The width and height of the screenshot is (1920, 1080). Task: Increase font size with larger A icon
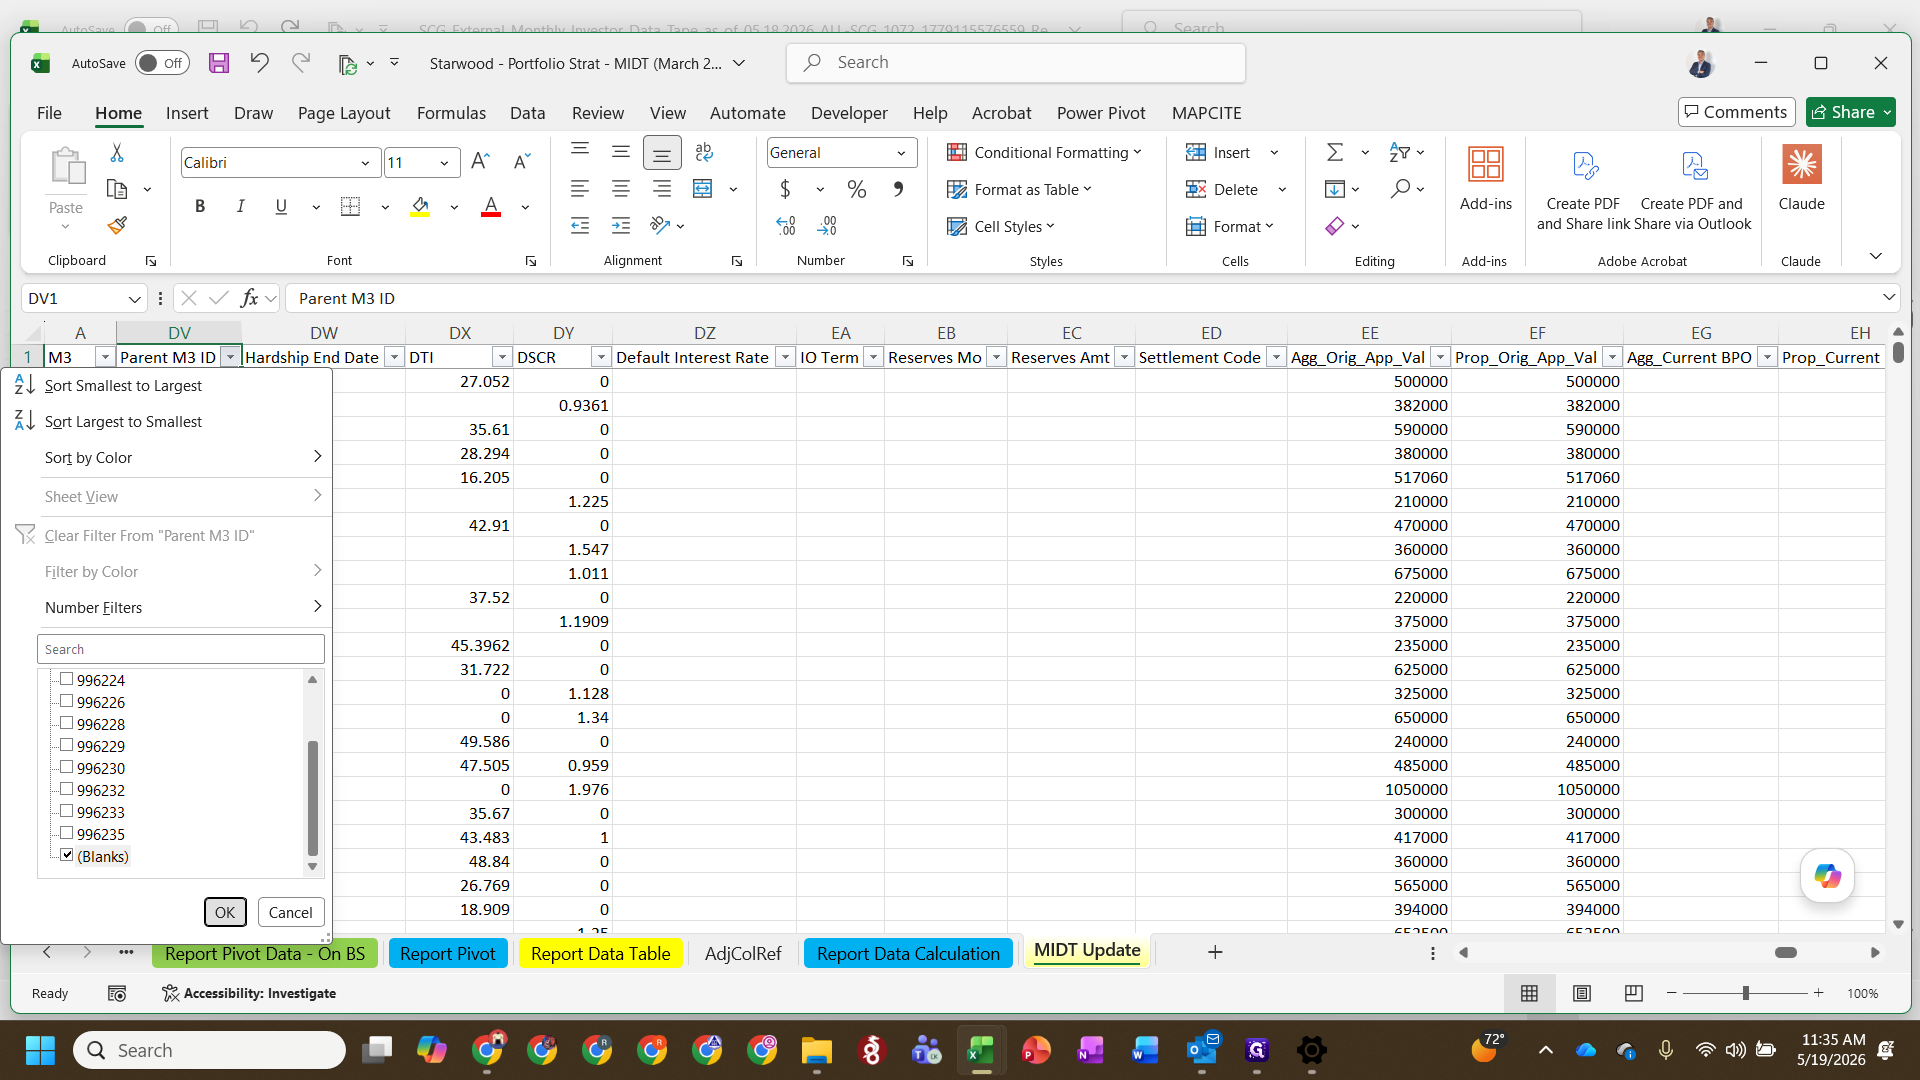[480, 162]
